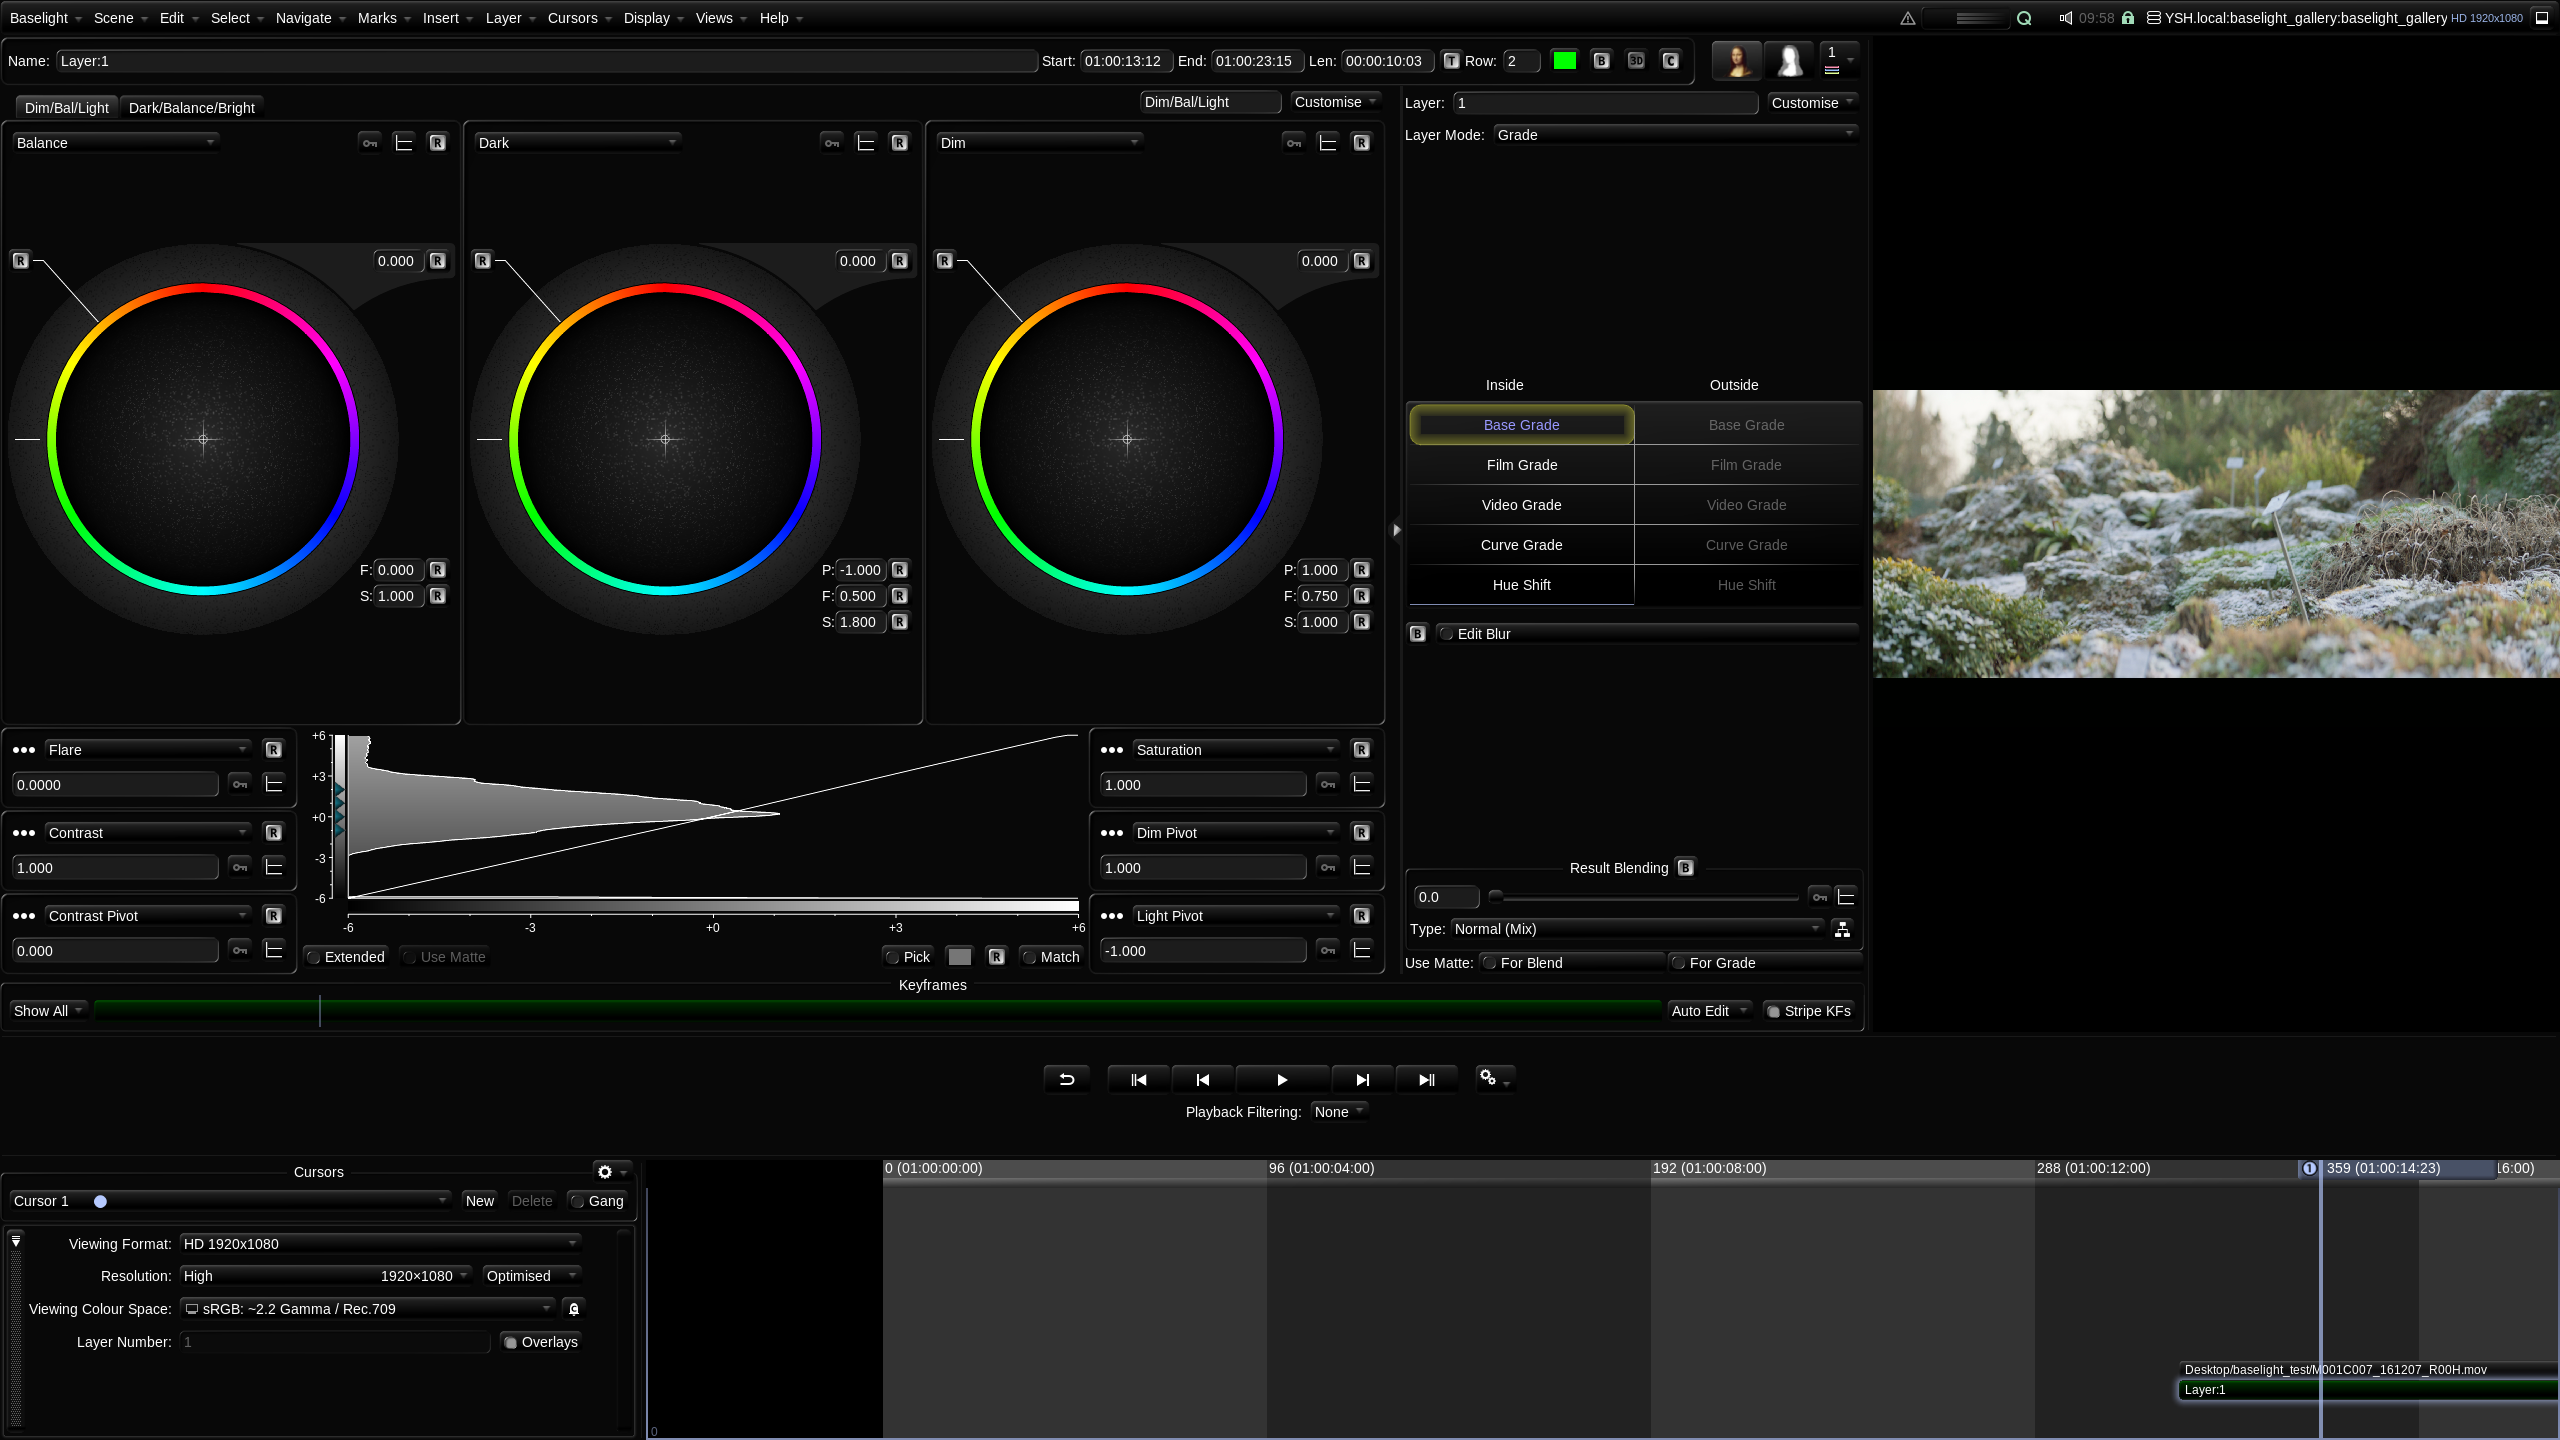Open the Viewing Format HD 1920x1080 dropdown

point(380,1244)
